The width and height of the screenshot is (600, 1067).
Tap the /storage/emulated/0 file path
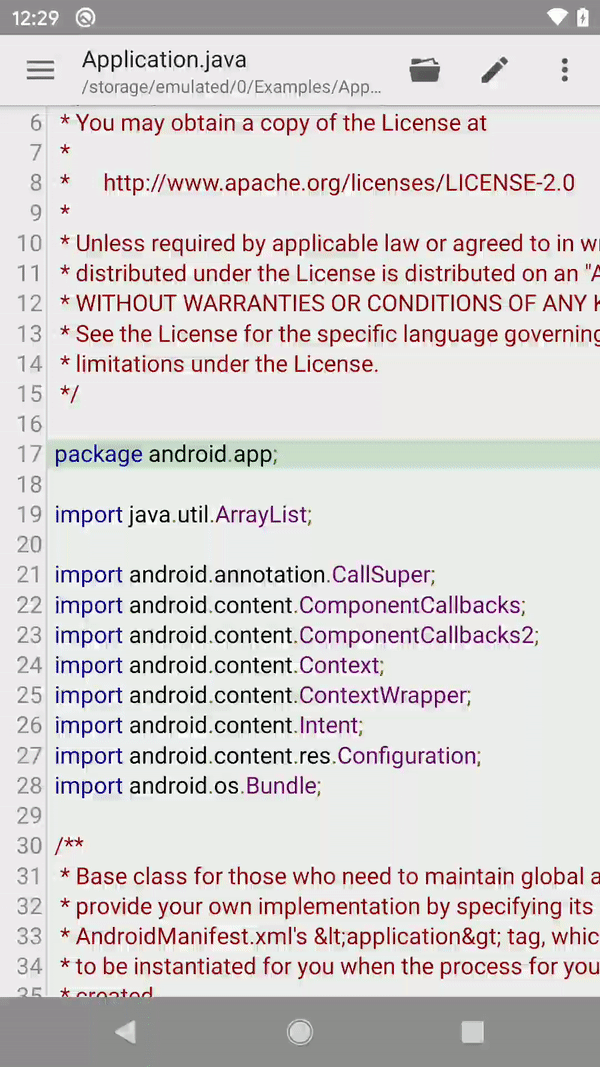pyautogui.click(x=231, y=87)
